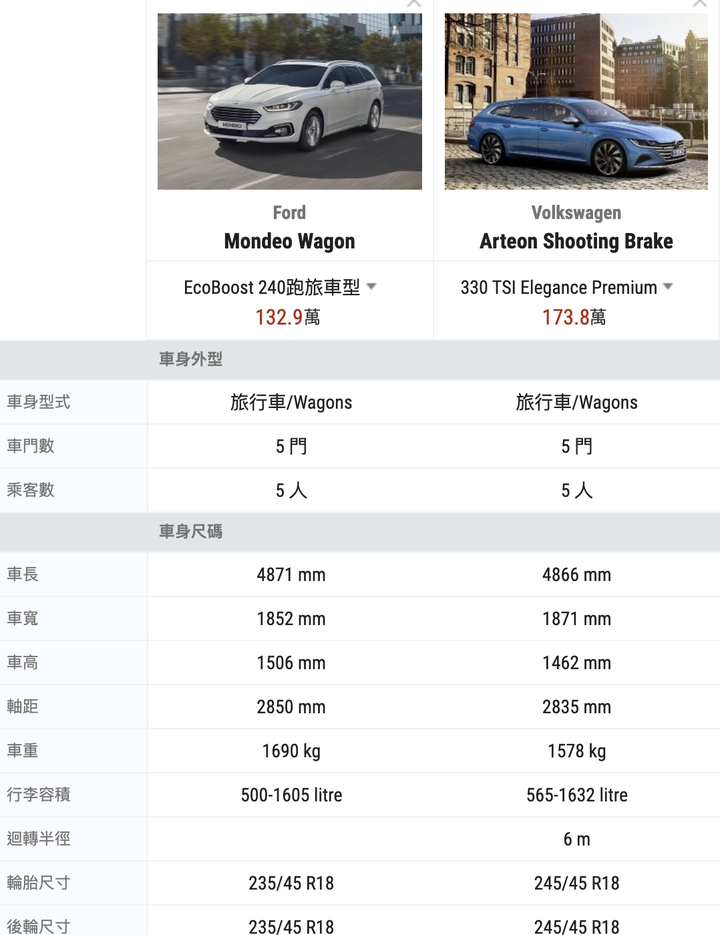Select the EcoBoost 240跑旅車型 trim selector
Screen dimensions: 720x935
272,288
